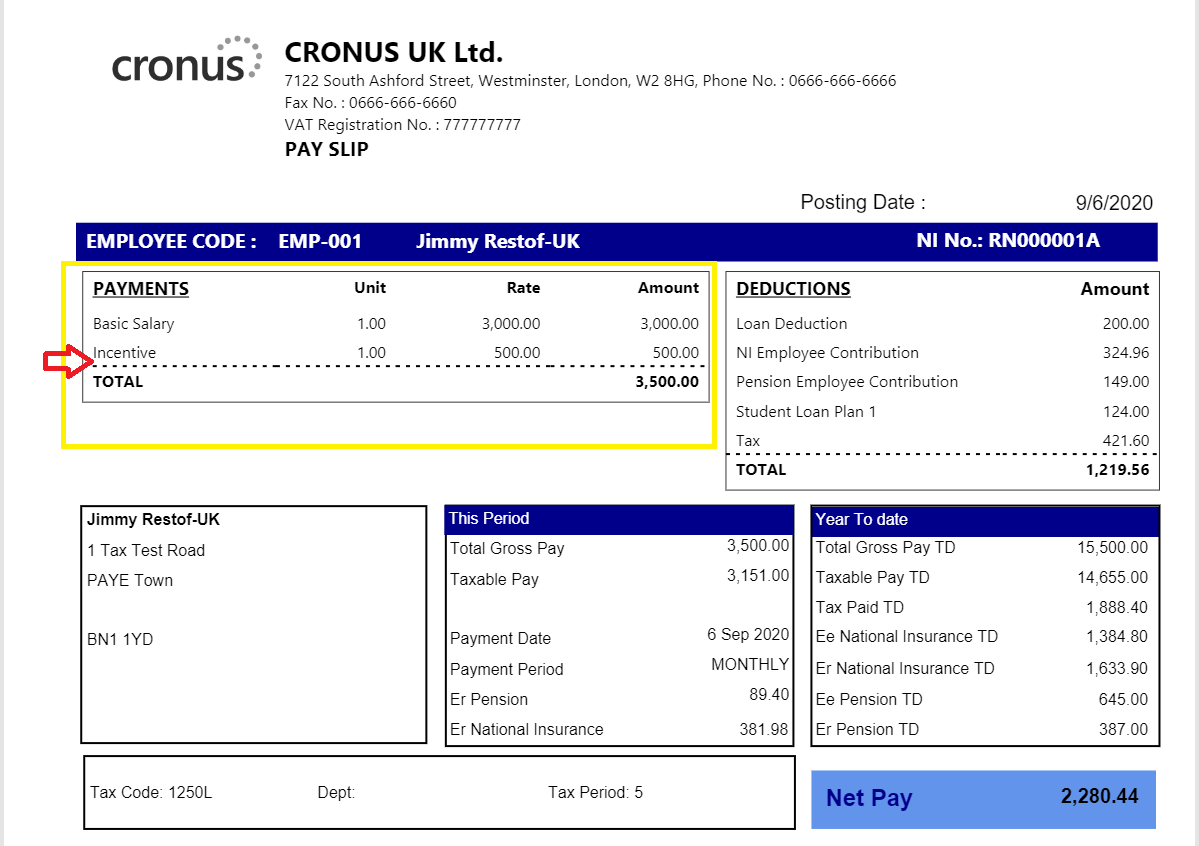Select the posting date value 9/6/2020
The height and width of the screenshot is (846, 1199).
click(x=1114, y=203)
